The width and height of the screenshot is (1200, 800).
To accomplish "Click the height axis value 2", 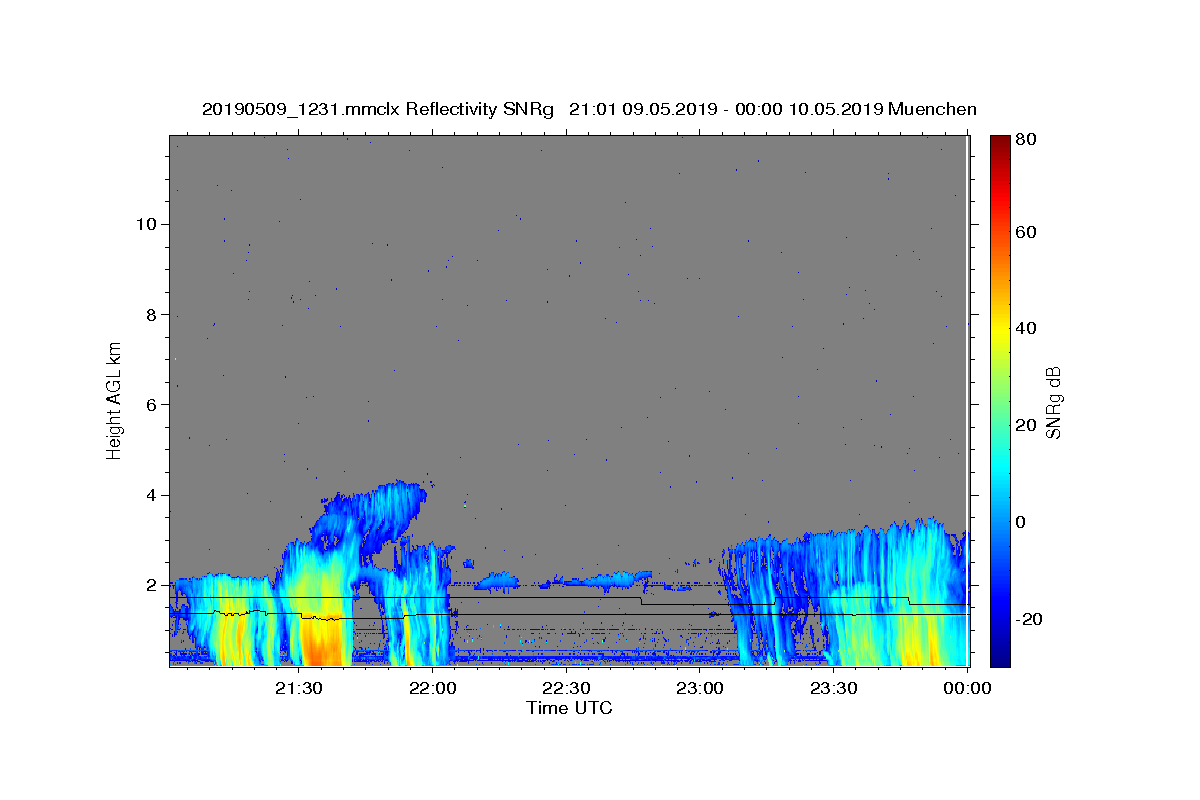I will coord(153,585).
